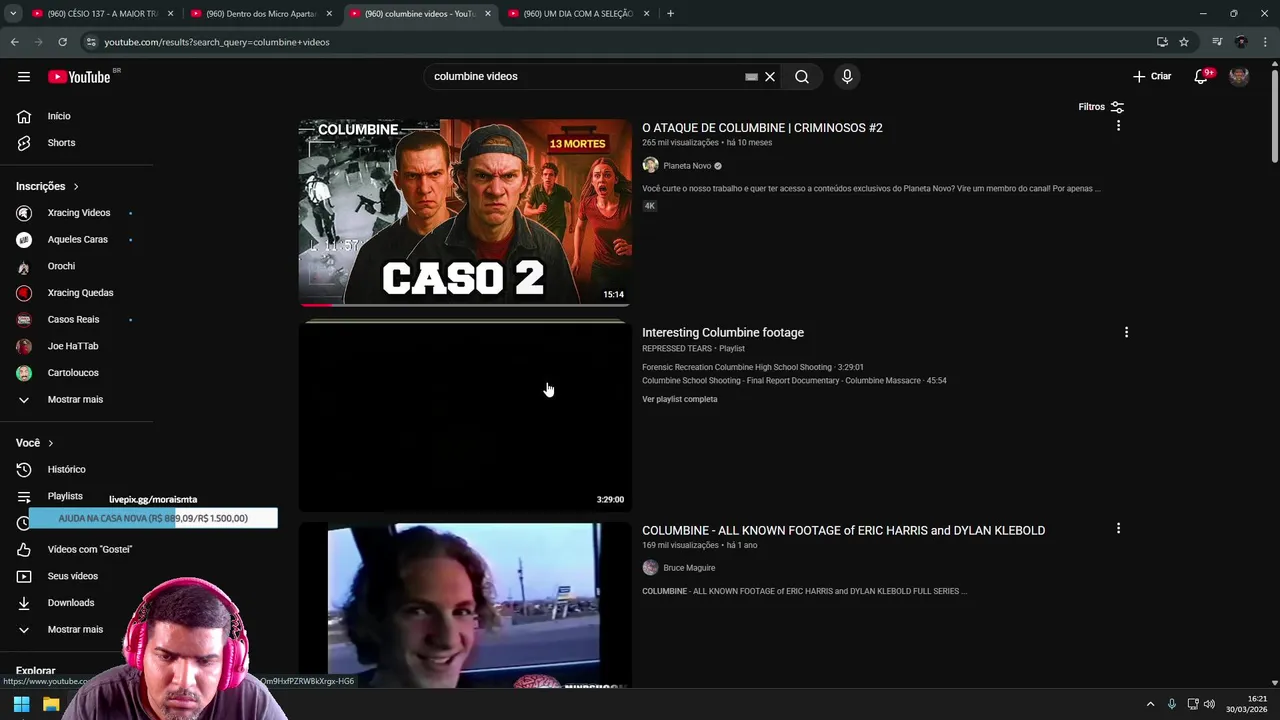Open the COLUMBINE - ALL KNOWN FOOTAGE title

pos(843,531)
